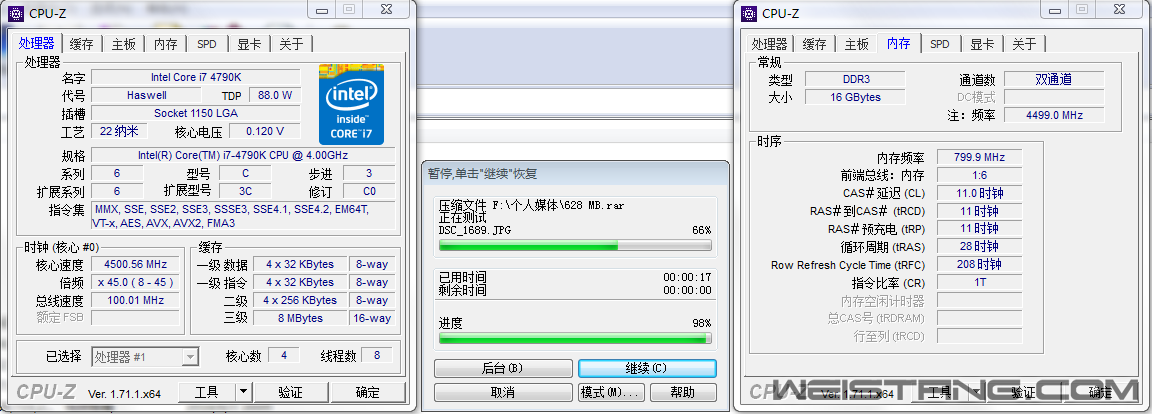Click the CPU-Z icon in the memory window title bar
1152x414 pixels.
pyautogui.click(x=748, y=13)
